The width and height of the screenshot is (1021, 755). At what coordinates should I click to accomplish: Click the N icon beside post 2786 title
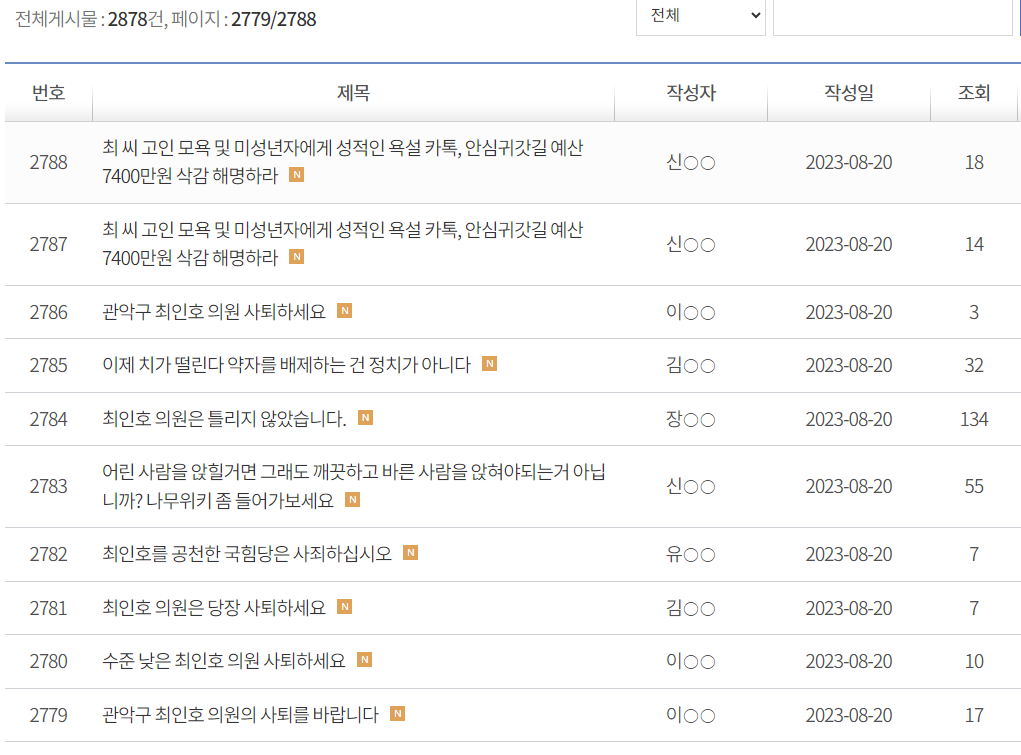point(344,311)
